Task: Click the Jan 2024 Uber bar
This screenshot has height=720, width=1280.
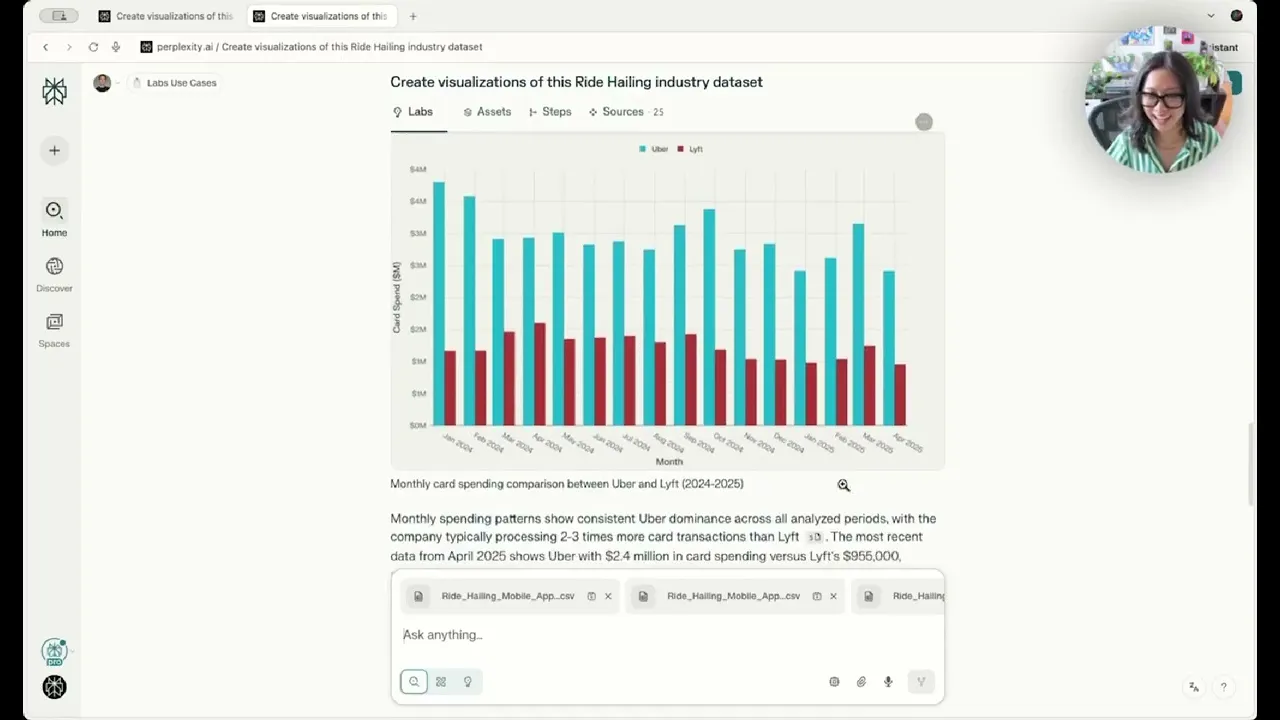Action: point(439,303)
